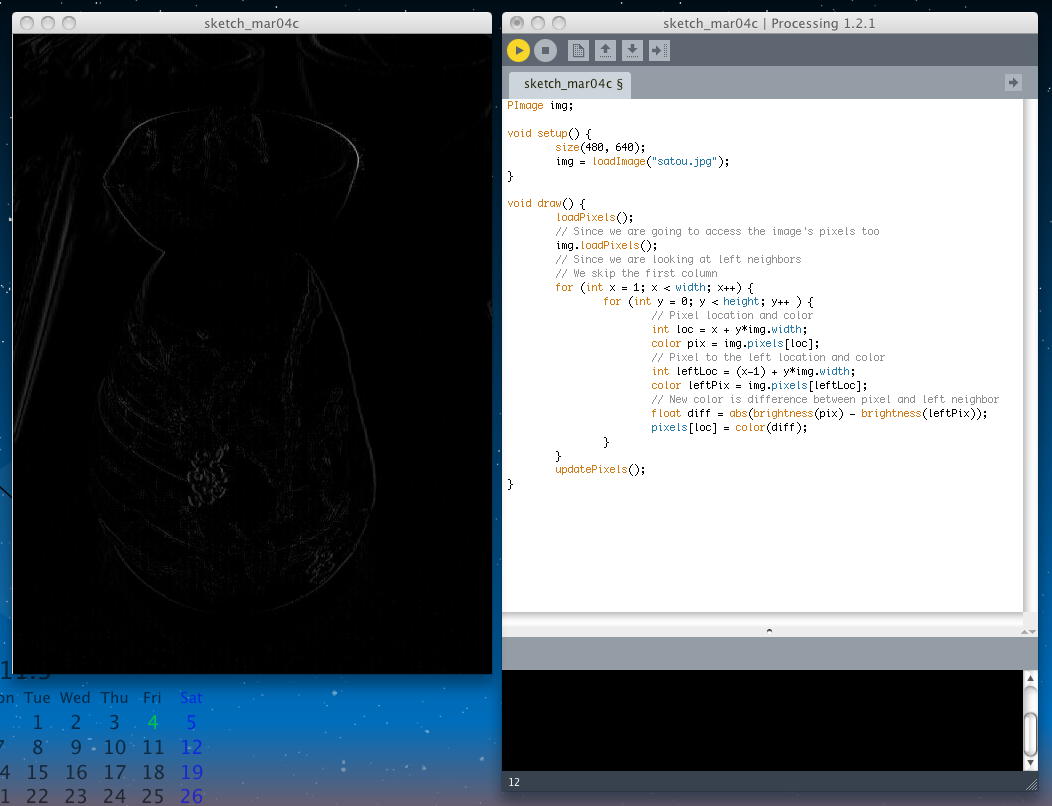This screenshot has width=1052, height=806.
Task: Click the Open sketch up-arrow icon
Action: [x=605, y=50]
